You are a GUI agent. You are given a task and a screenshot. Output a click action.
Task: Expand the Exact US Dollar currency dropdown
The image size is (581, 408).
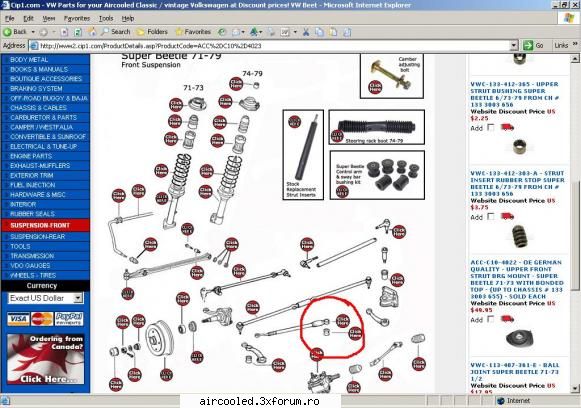78,298
